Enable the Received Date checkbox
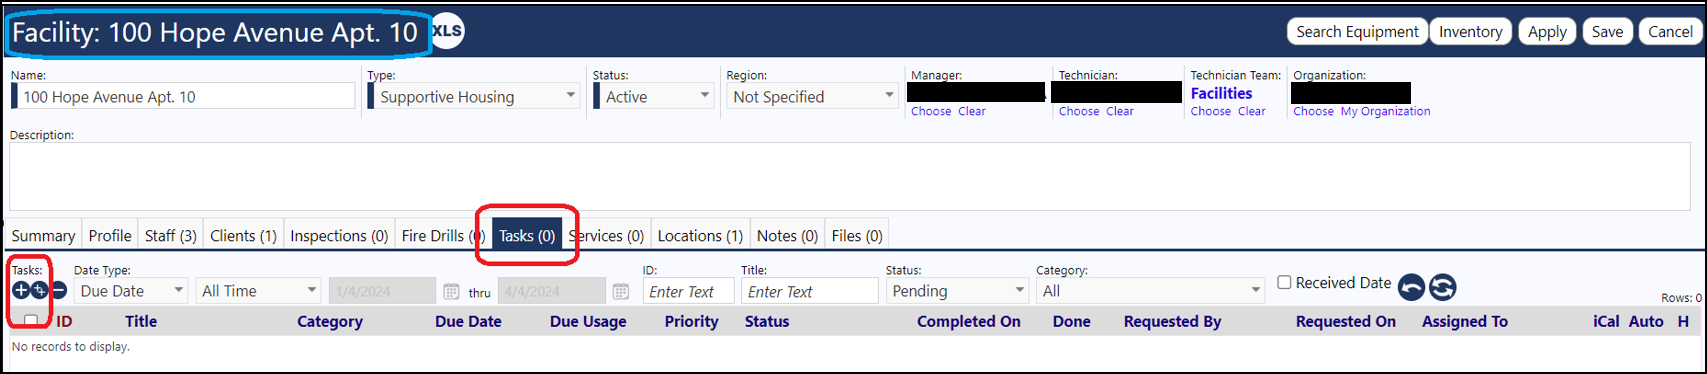Screen dimensions: 1707x374 [1285, 283]
